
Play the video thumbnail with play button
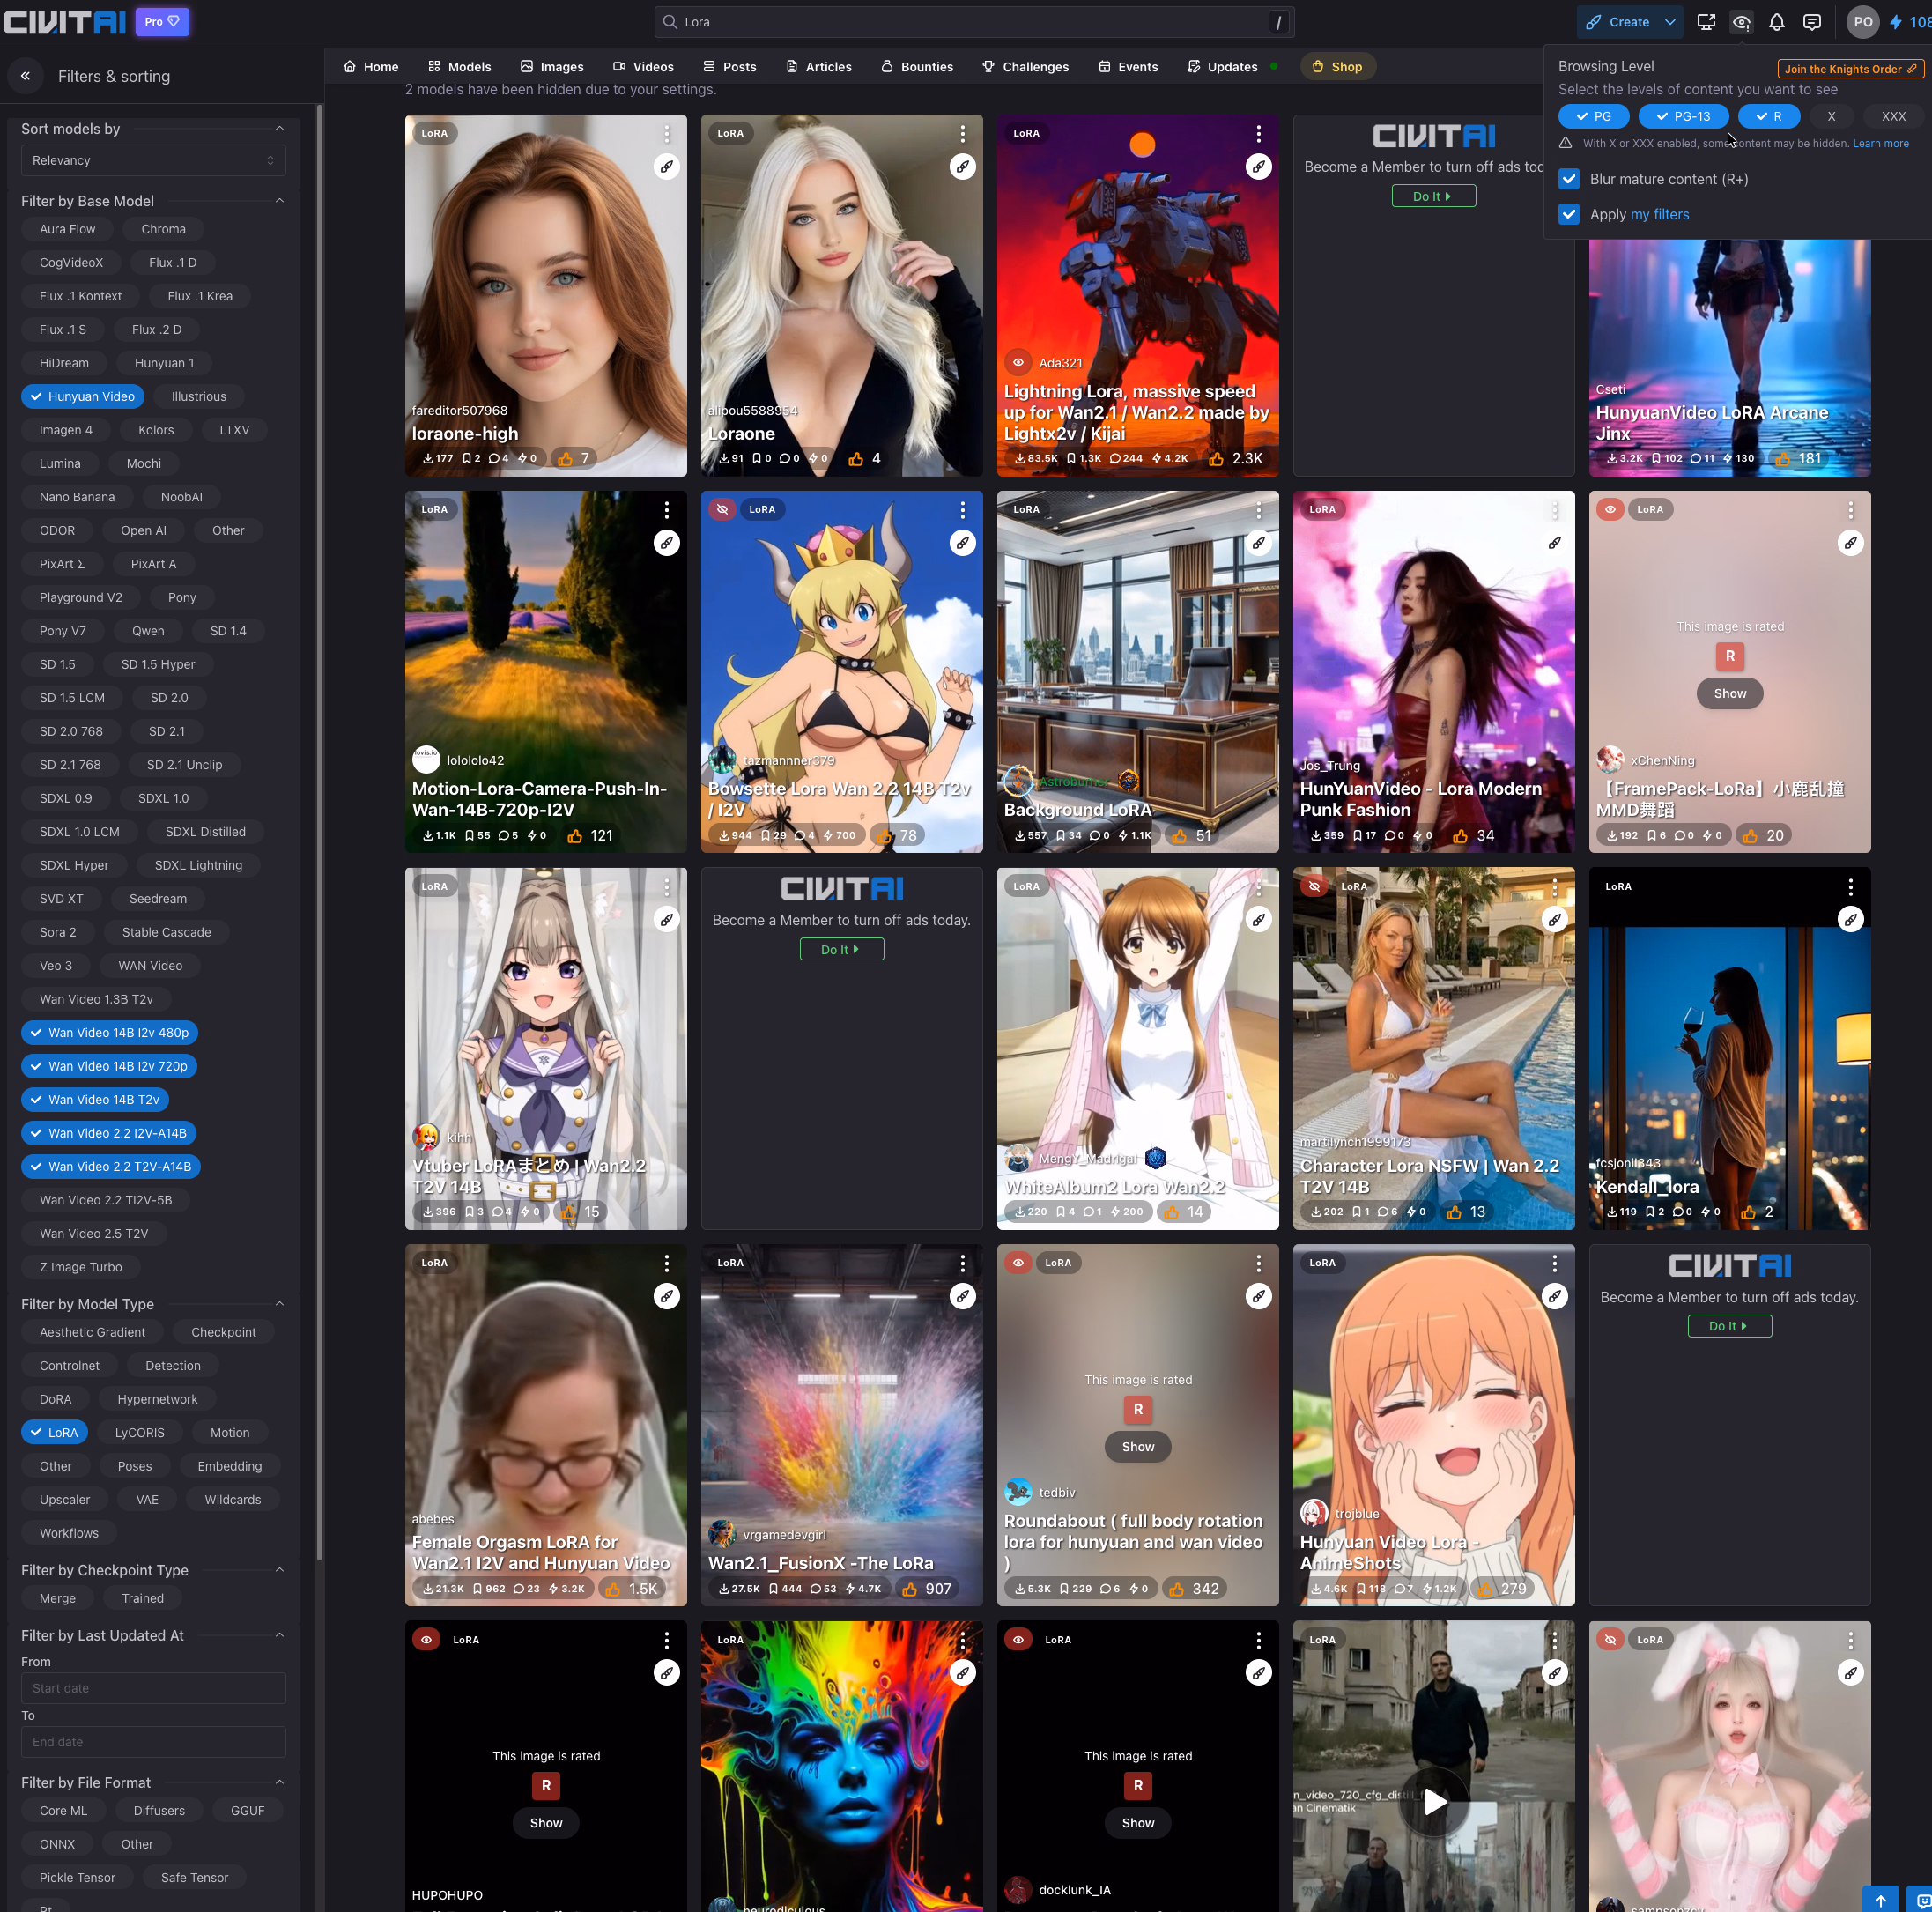click(1434, 1801)
